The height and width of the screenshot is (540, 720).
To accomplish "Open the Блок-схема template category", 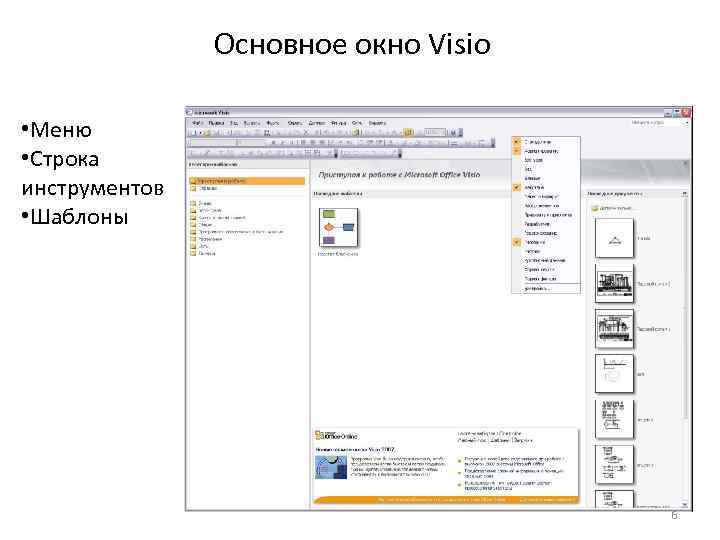I will [x=206, y=210].
